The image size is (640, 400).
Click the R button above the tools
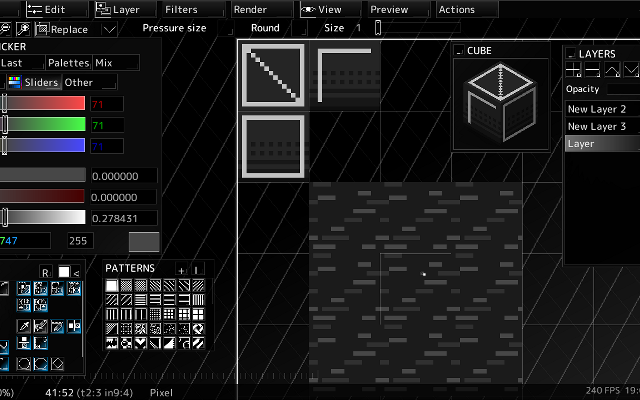(x=45, y=272)
